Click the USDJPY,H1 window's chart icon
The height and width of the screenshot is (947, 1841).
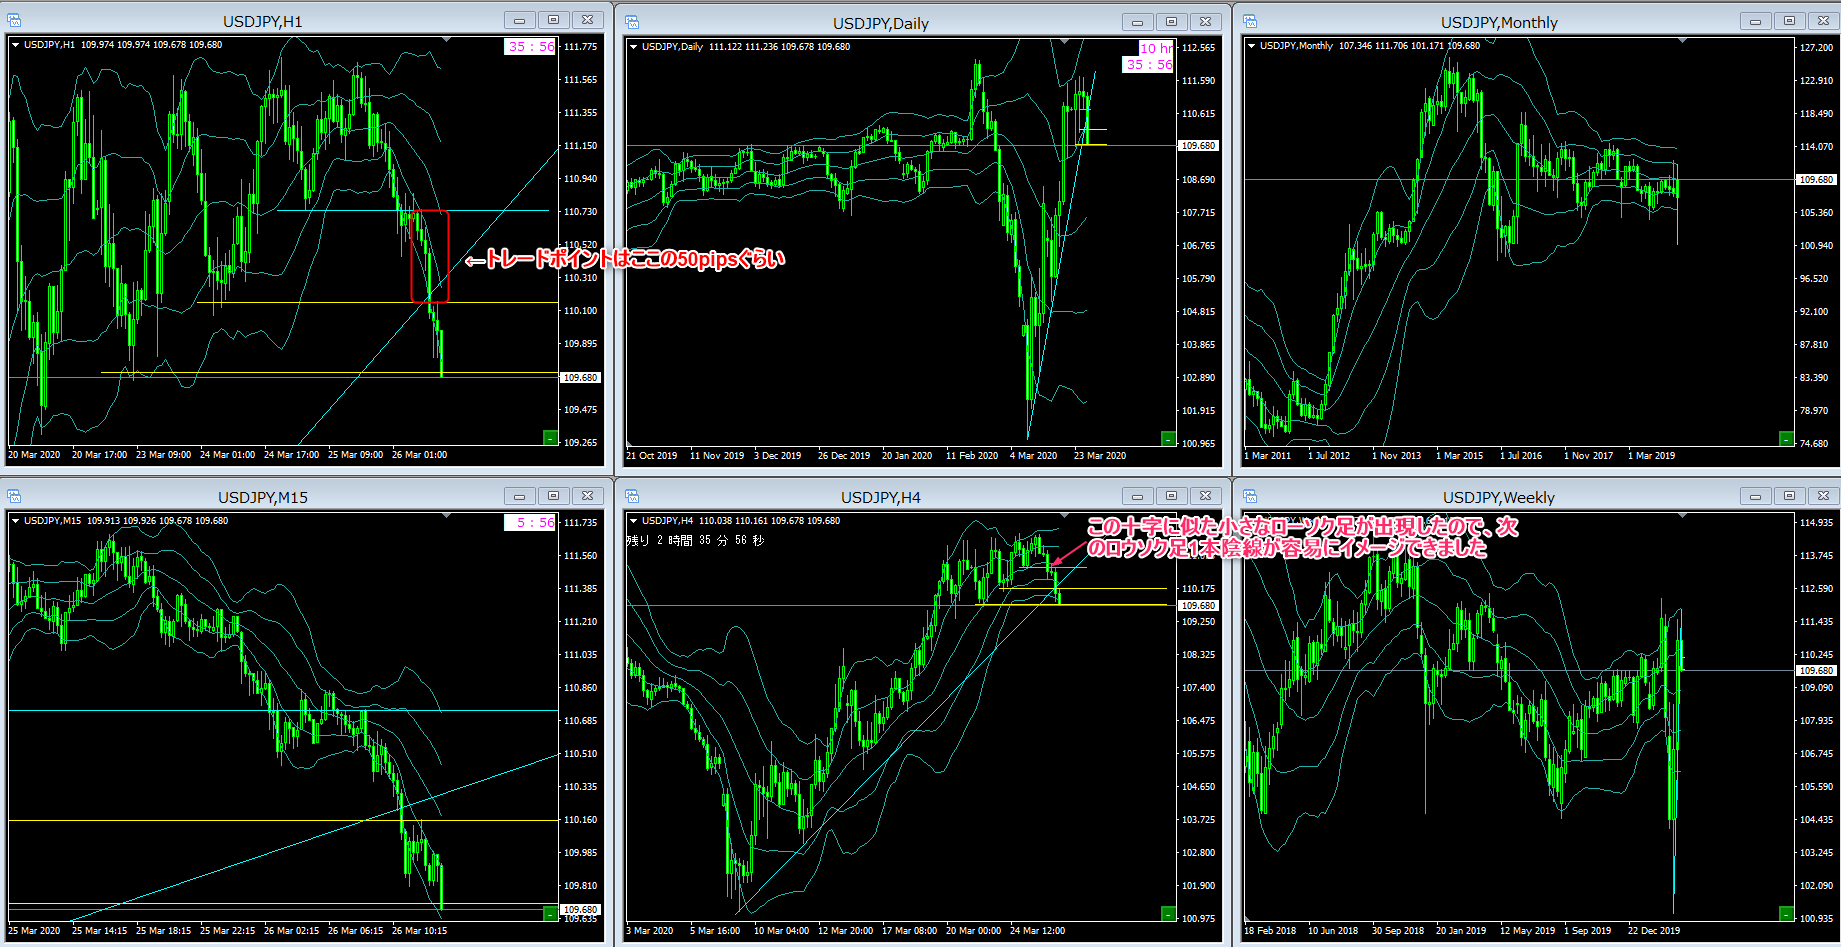pyautogui.click(x=14, y=20)
